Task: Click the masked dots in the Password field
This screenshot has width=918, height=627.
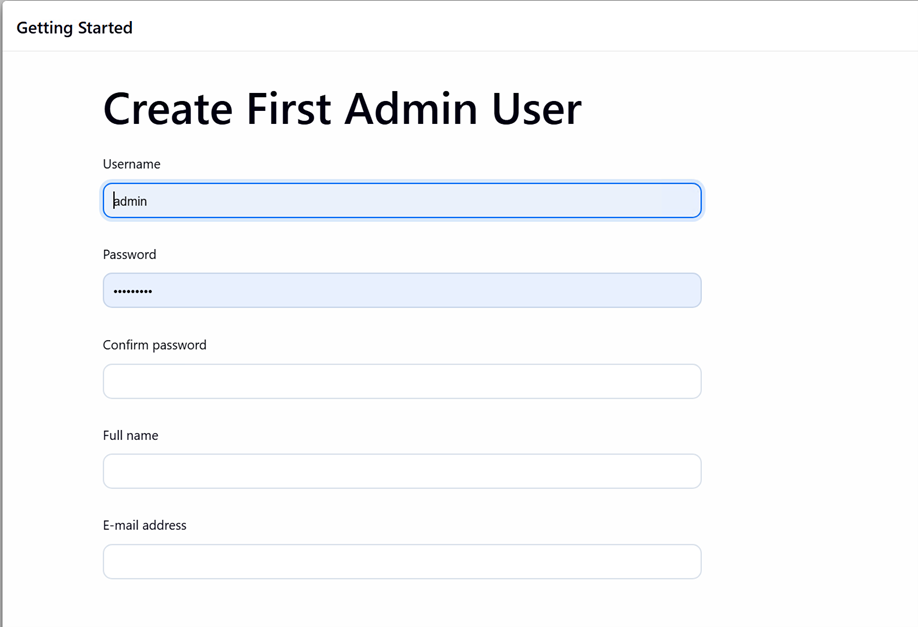Action: click(133, 291)
